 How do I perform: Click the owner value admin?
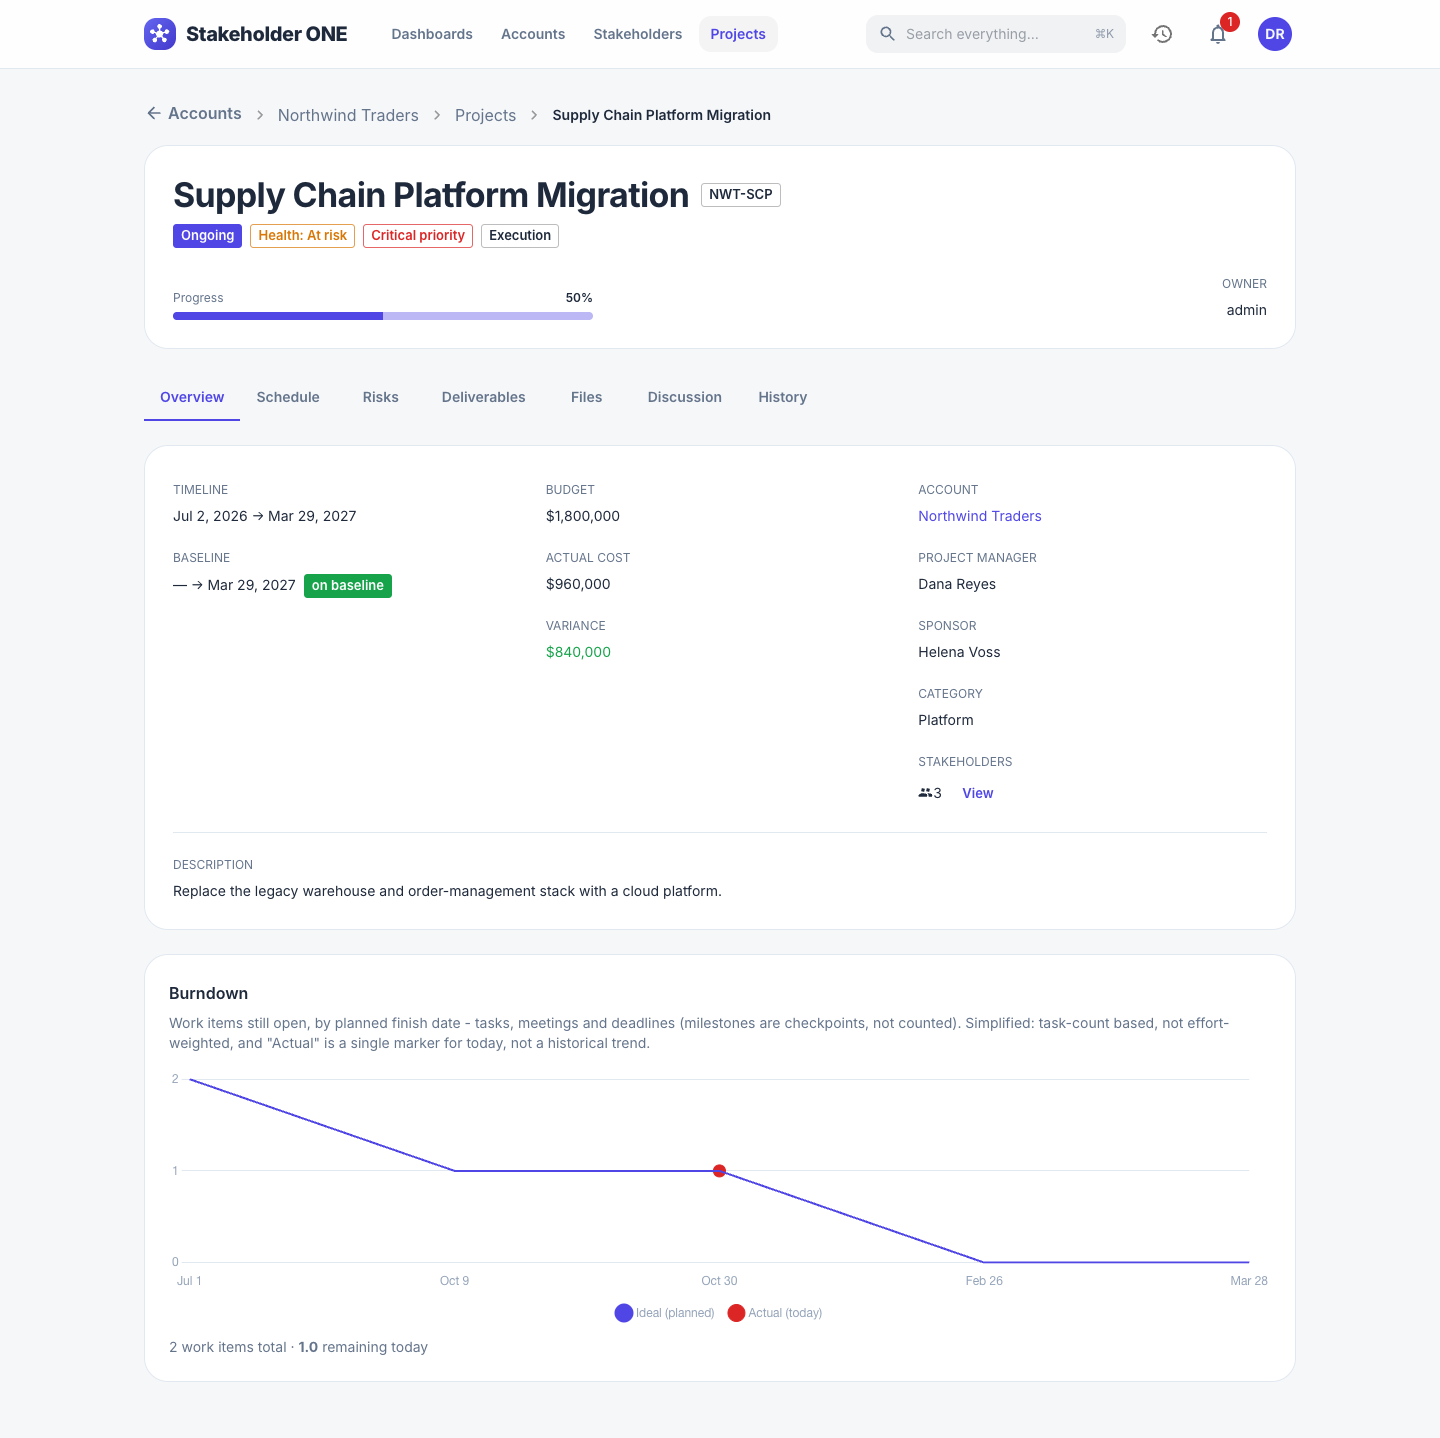pos(1247,310)
